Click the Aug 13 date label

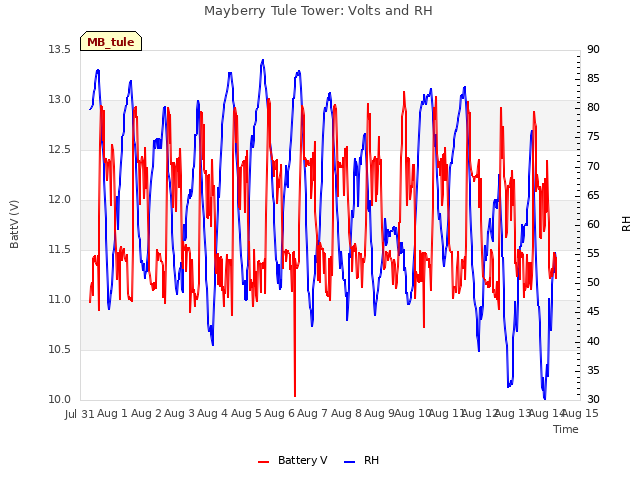coord(512,413)
